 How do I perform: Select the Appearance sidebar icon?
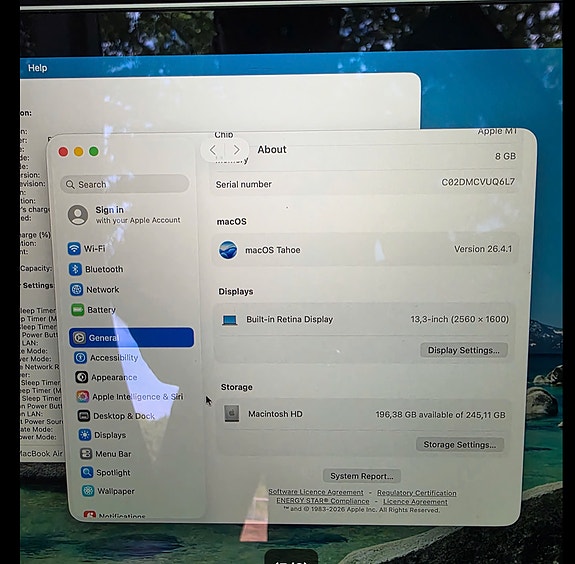point(81,377)
